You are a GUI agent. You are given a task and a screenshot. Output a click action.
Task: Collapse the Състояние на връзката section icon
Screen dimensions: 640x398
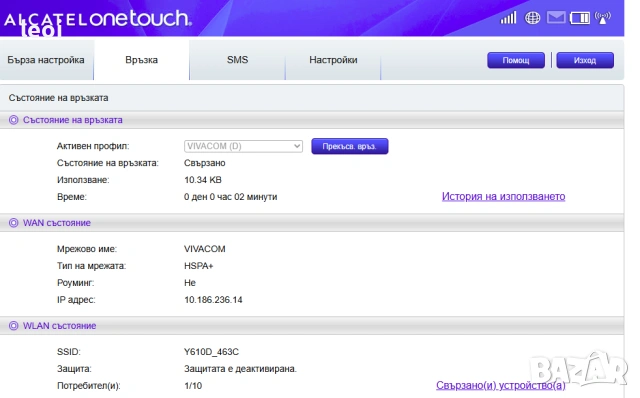click(13, 120)
